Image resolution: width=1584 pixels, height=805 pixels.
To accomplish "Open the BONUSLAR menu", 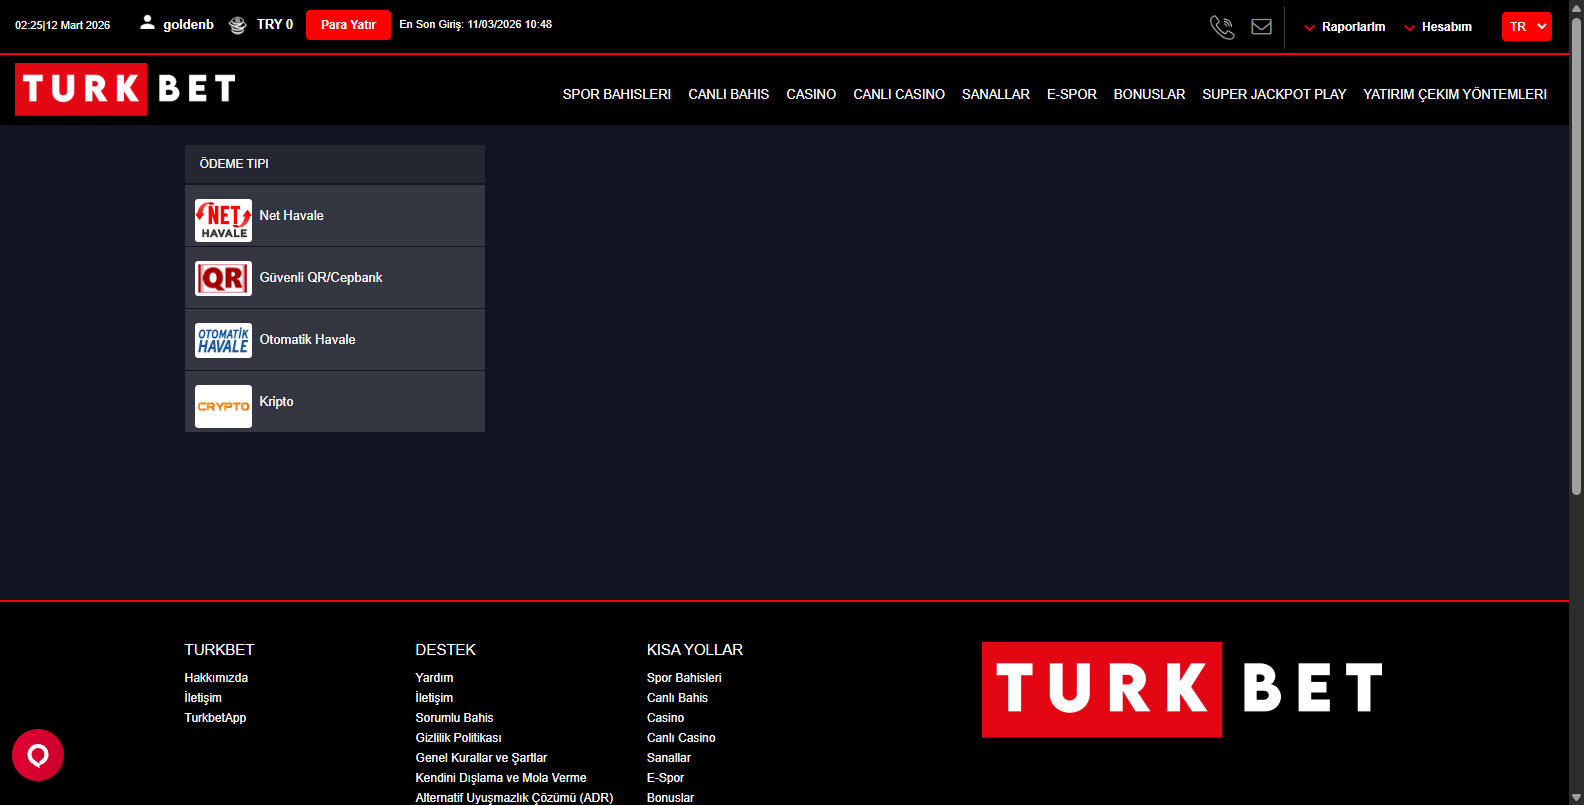I will [x=1149, y=94].
